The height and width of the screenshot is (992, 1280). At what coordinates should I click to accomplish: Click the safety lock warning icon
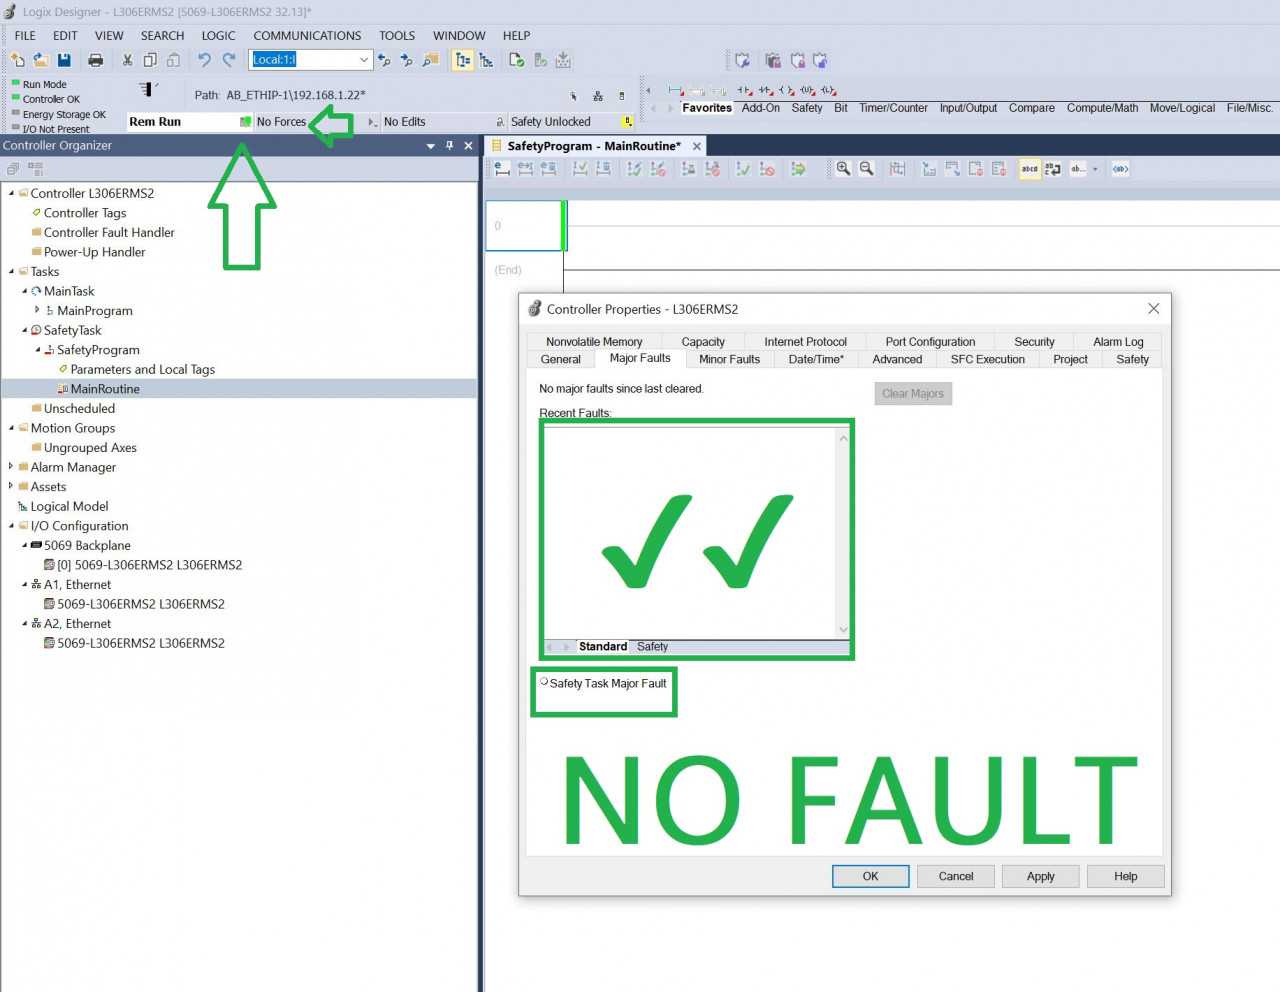point(627,122)
